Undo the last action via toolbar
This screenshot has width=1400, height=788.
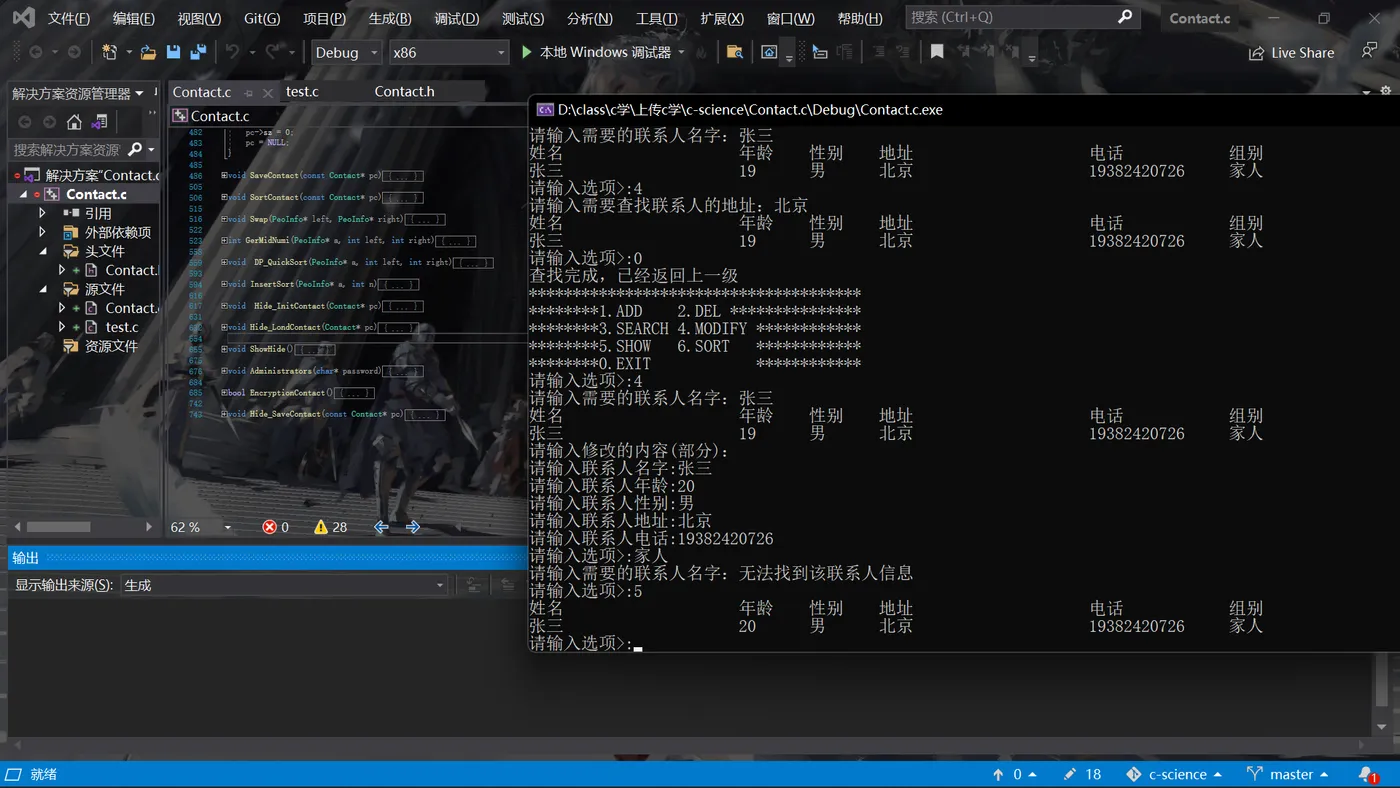(x=232, y=52)
